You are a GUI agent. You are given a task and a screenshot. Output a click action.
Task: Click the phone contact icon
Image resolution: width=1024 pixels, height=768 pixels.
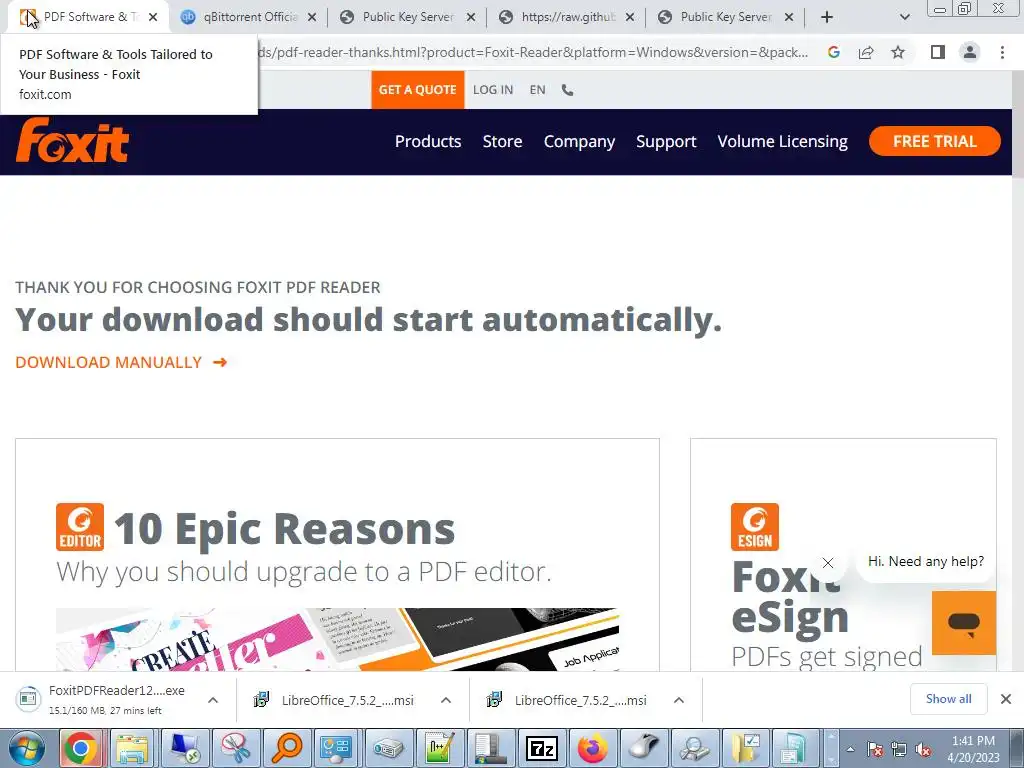pos(567,90)
